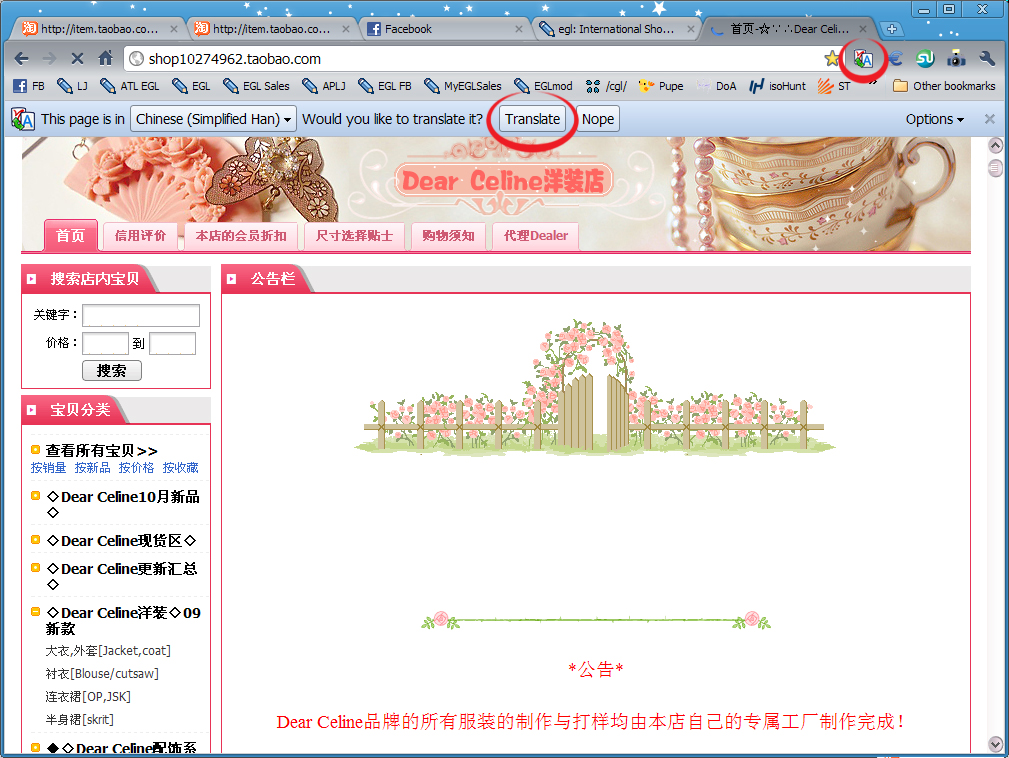This screenshot has width=1009, height=758.
Task: Open the DoA bookmark
Action: [x=717, y=86]
